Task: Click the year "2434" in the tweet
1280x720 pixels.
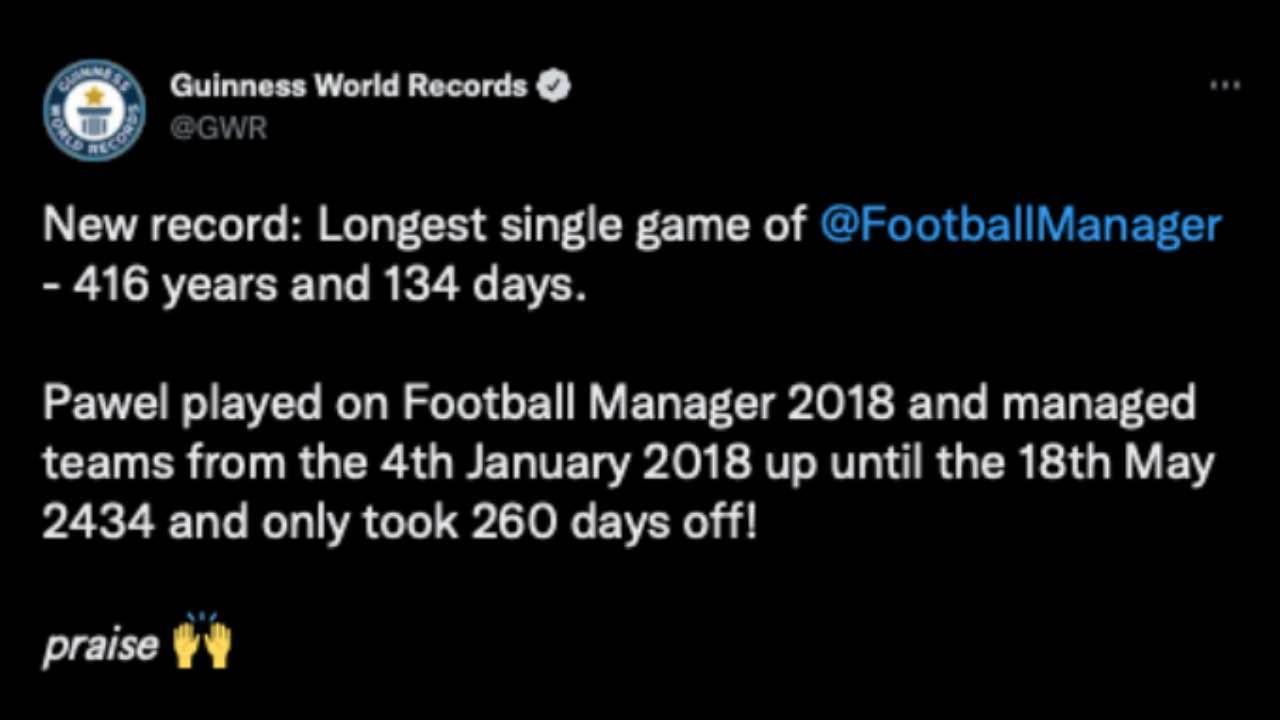Action: pos(97,523)
